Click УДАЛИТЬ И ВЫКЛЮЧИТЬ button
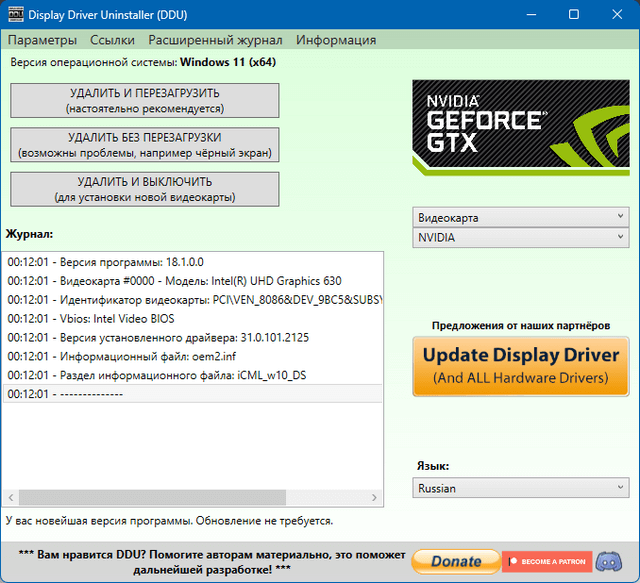This screenshot has height=583, width=640. (145, 189)
